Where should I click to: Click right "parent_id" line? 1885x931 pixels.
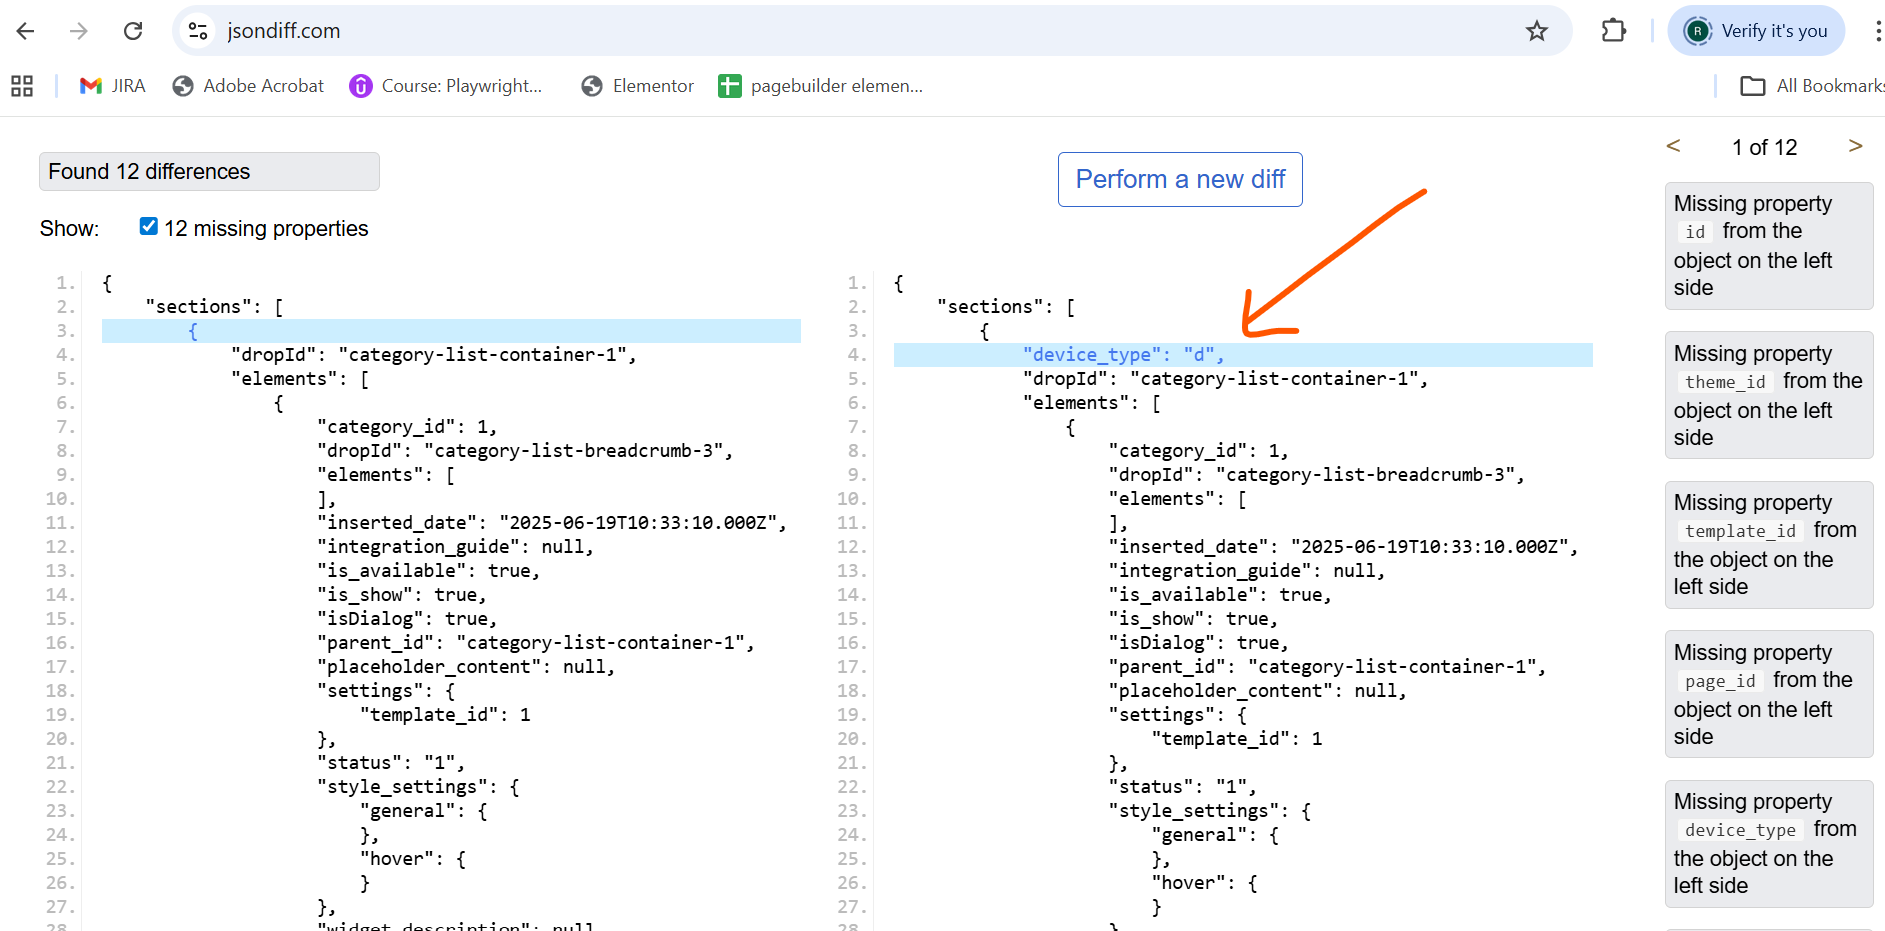1328,667
